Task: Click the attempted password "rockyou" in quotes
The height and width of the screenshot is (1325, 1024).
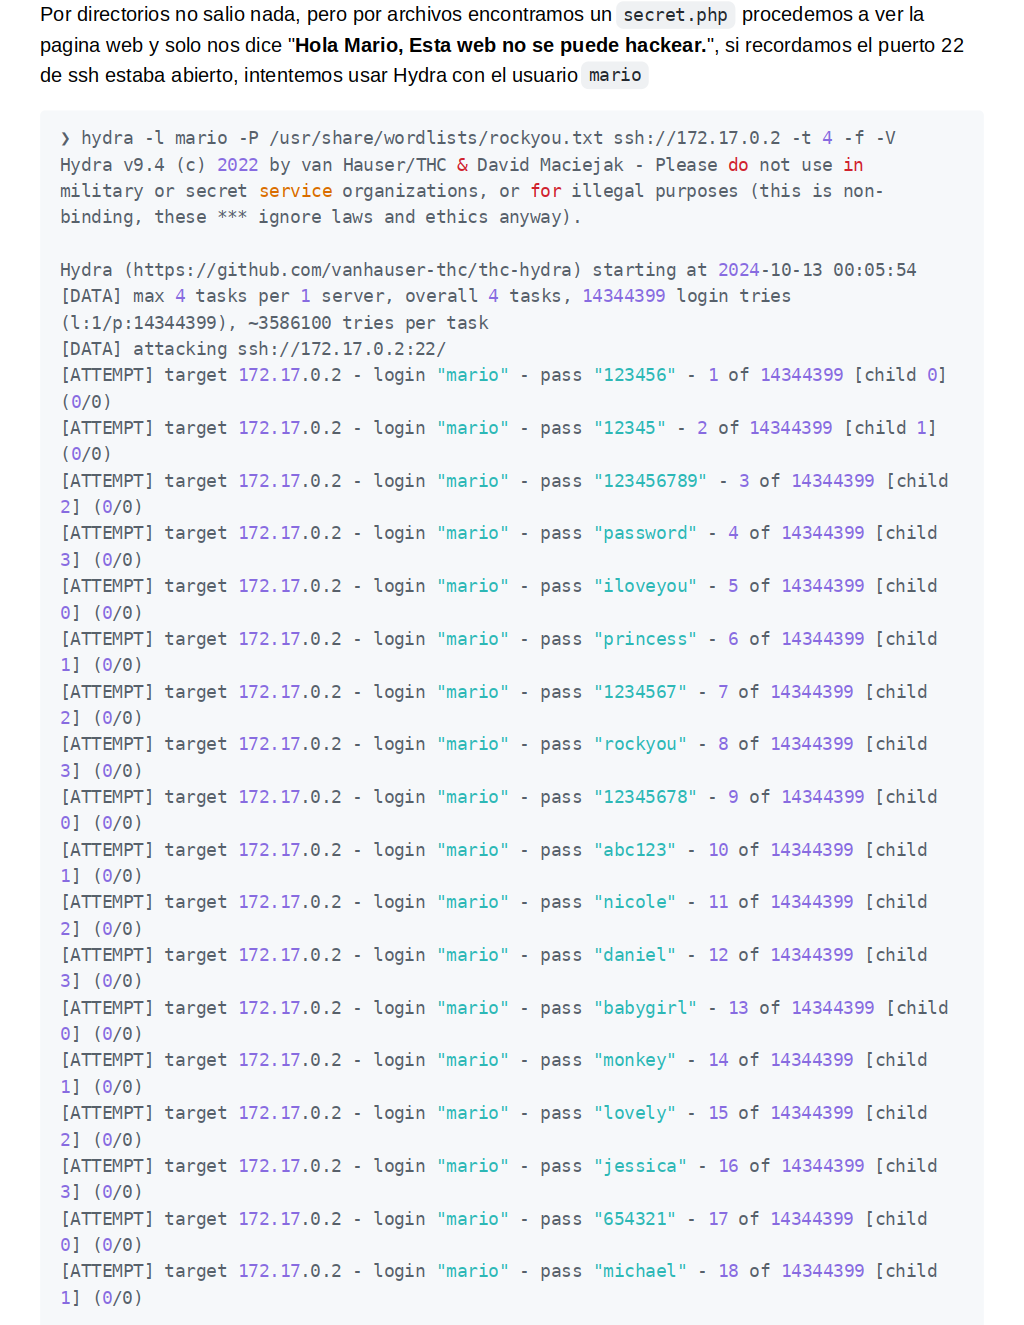Action: coord(641,744)
